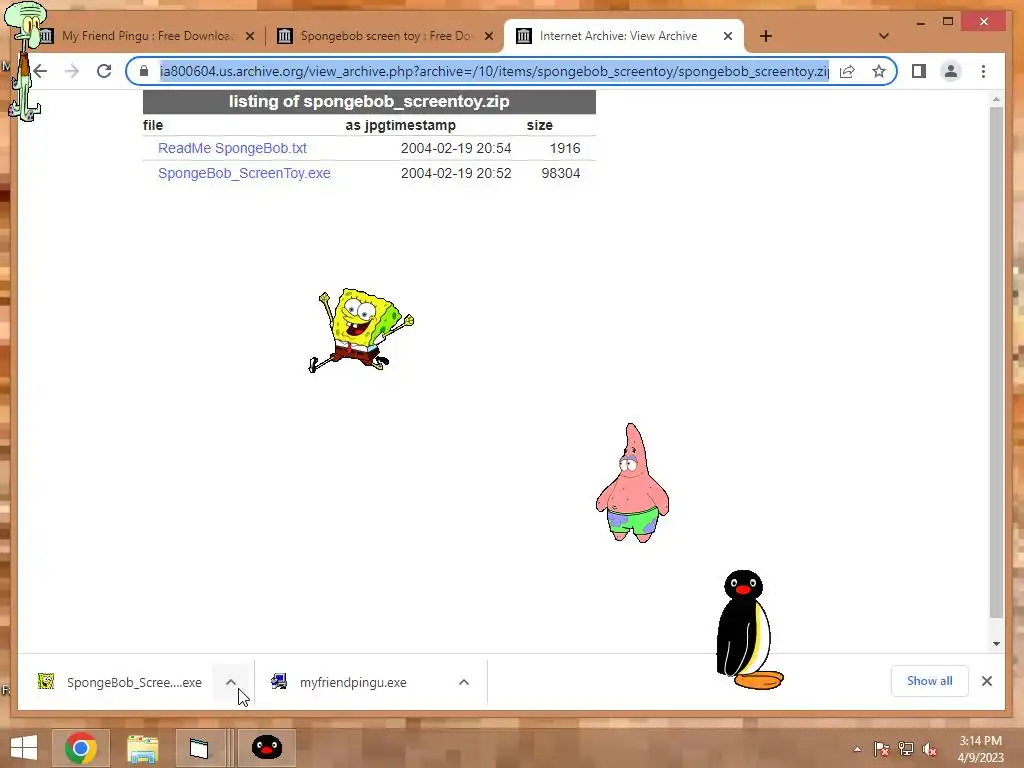
Task: Click the scrollbar down arrow
Action: click(996, 644)
